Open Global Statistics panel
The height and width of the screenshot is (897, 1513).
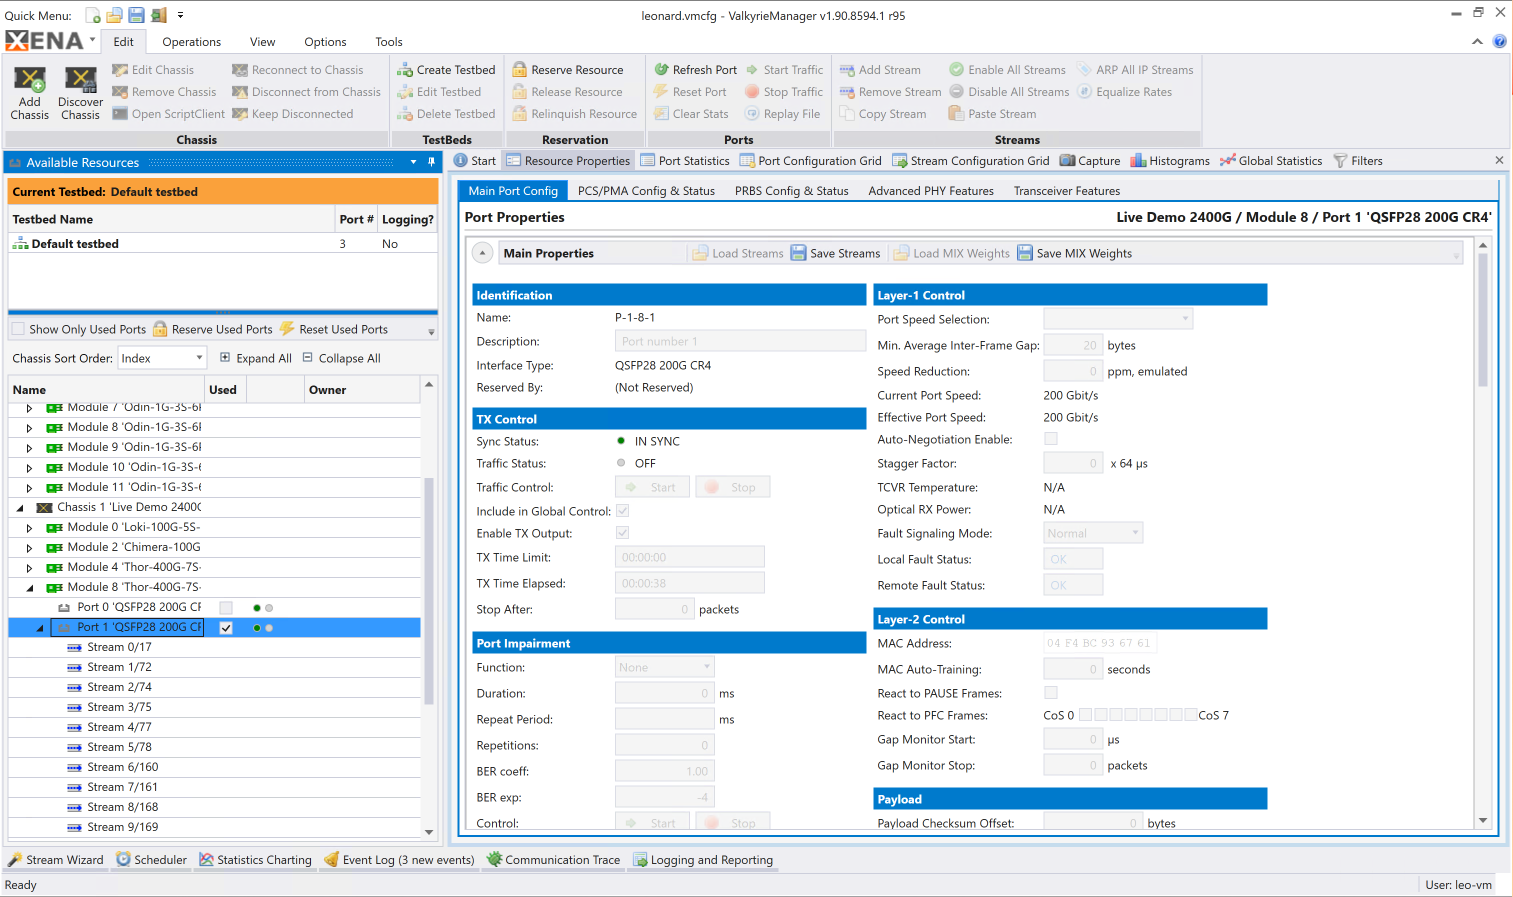(1270, 161)
